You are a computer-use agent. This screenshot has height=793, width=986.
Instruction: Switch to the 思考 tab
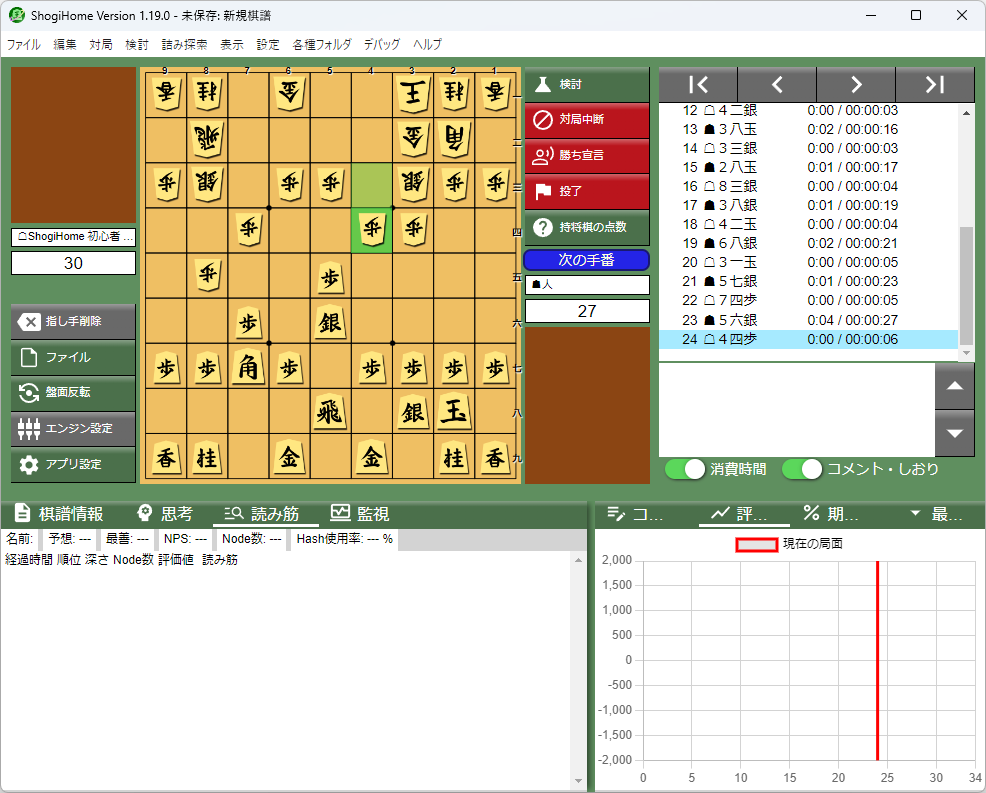165,514
